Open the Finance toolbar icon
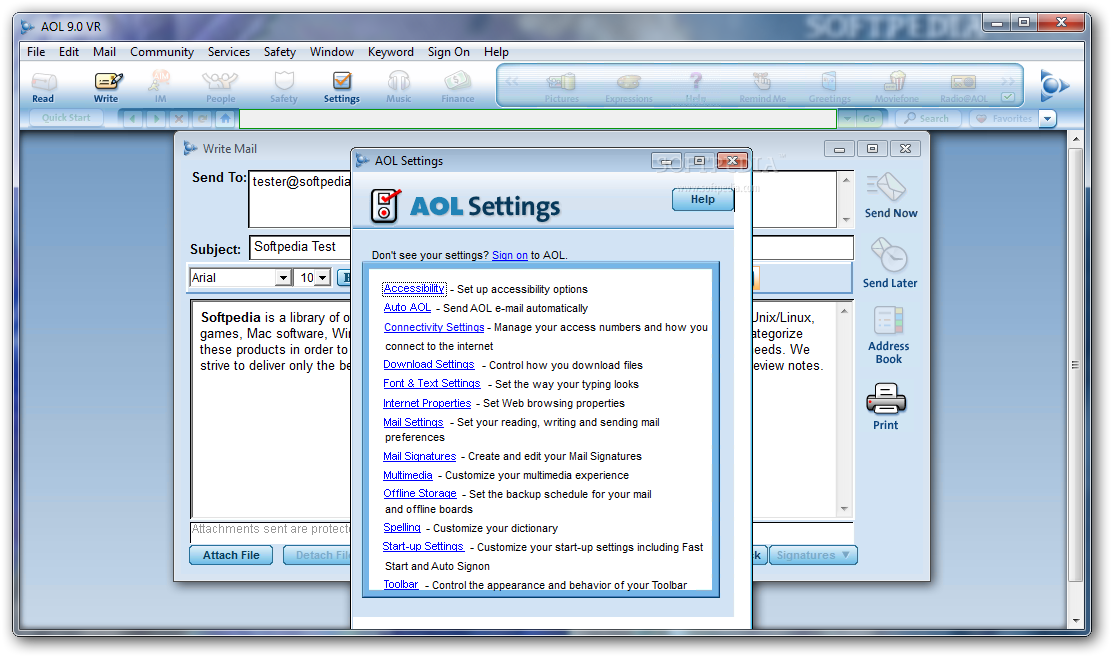 457,87
